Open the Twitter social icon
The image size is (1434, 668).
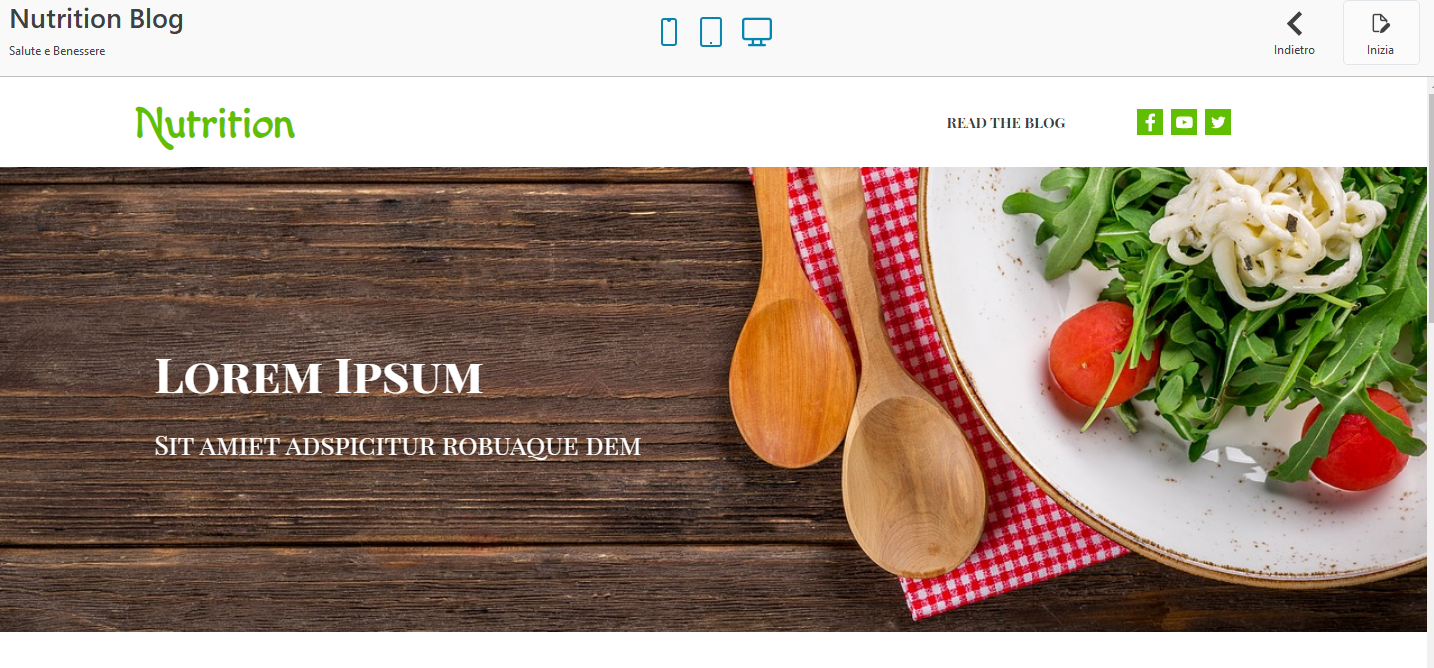click(1218, 122)
